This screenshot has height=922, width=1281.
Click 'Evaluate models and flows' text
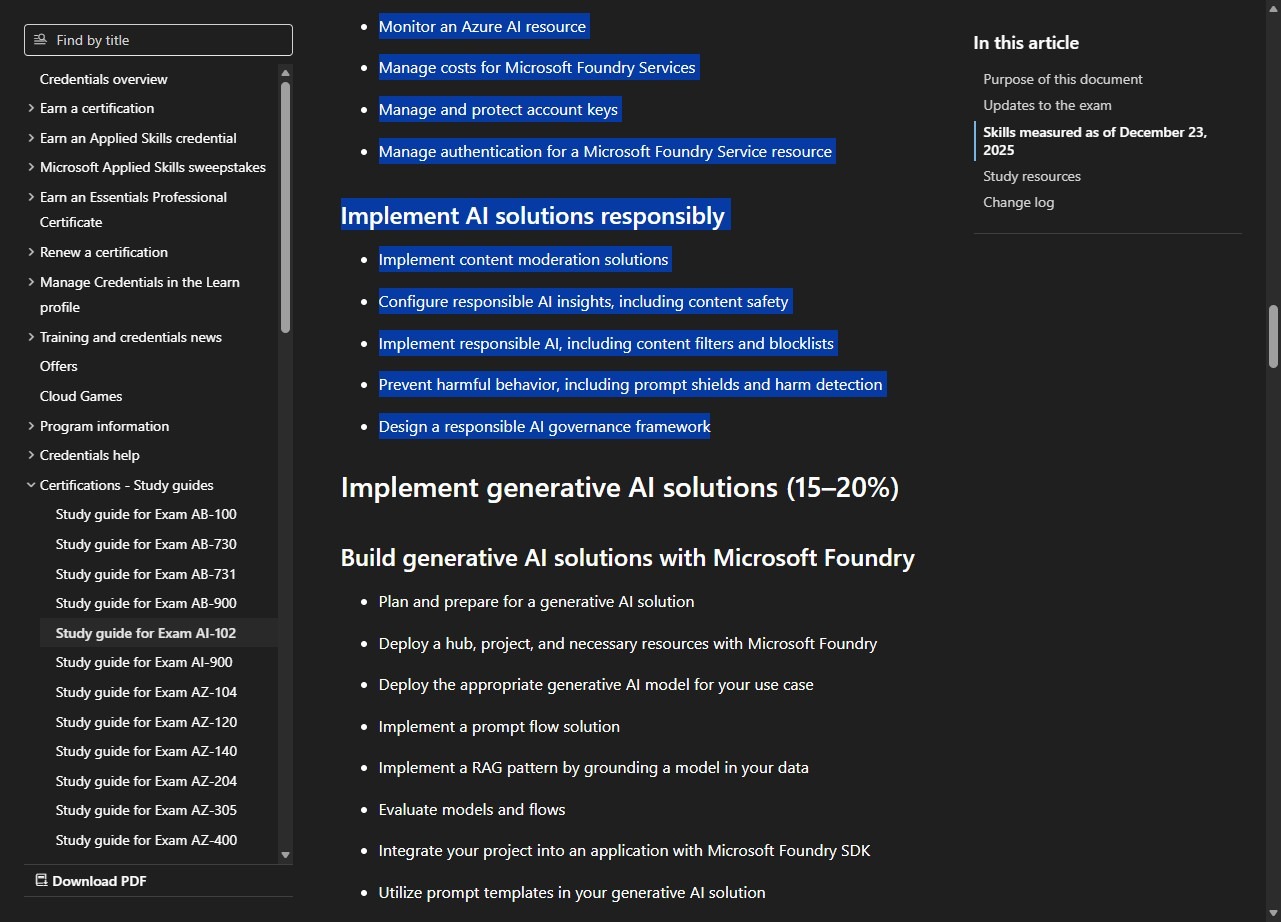point(472,809)
